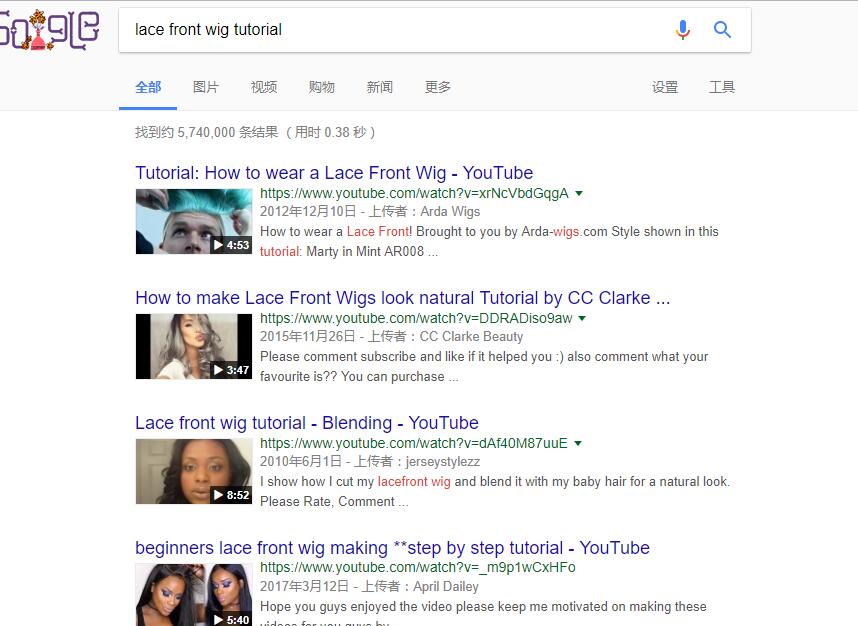Click the voice search microphone icon
This screenshot has height=626, width=858.
tap(682, 30)
